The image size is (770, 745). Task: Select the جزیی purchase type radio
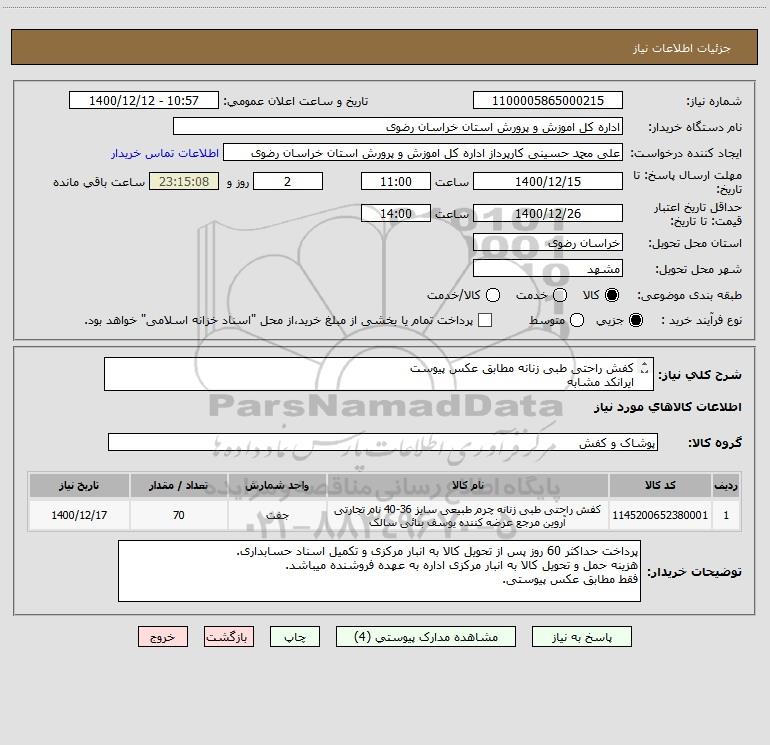click(x=636, y=320)
